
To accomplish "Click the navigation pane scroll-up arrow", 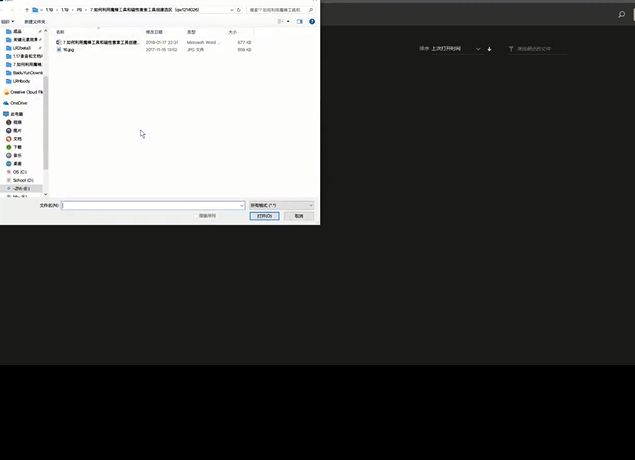I will (45, 31).
